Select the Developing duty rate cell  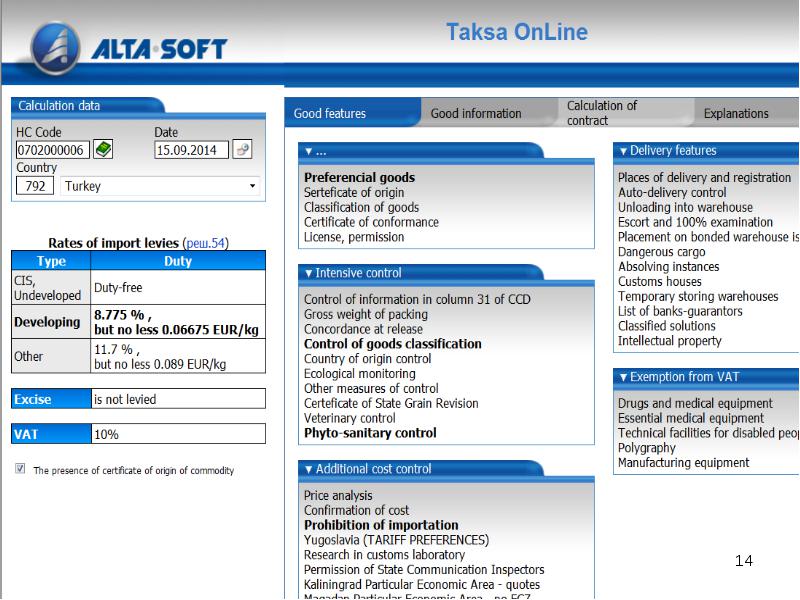tap(178, 322)
